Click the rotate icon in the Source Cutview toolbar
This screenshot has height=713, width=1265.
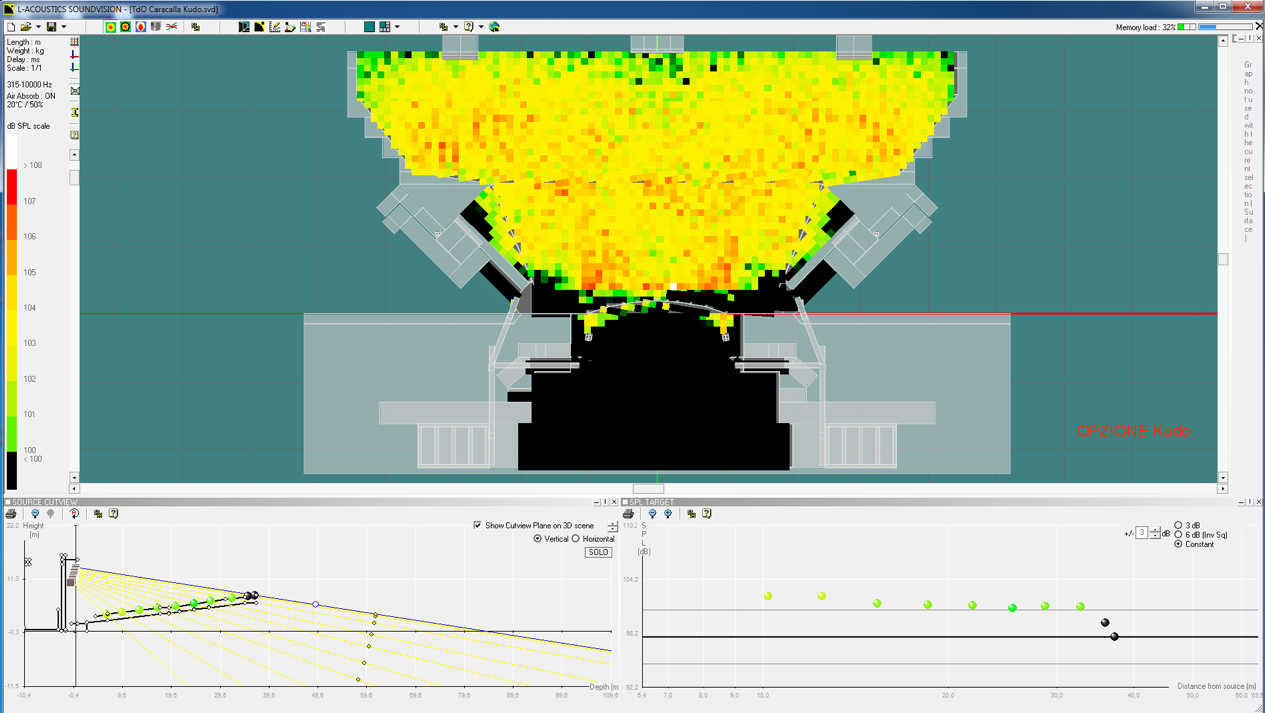click(74, 514)
